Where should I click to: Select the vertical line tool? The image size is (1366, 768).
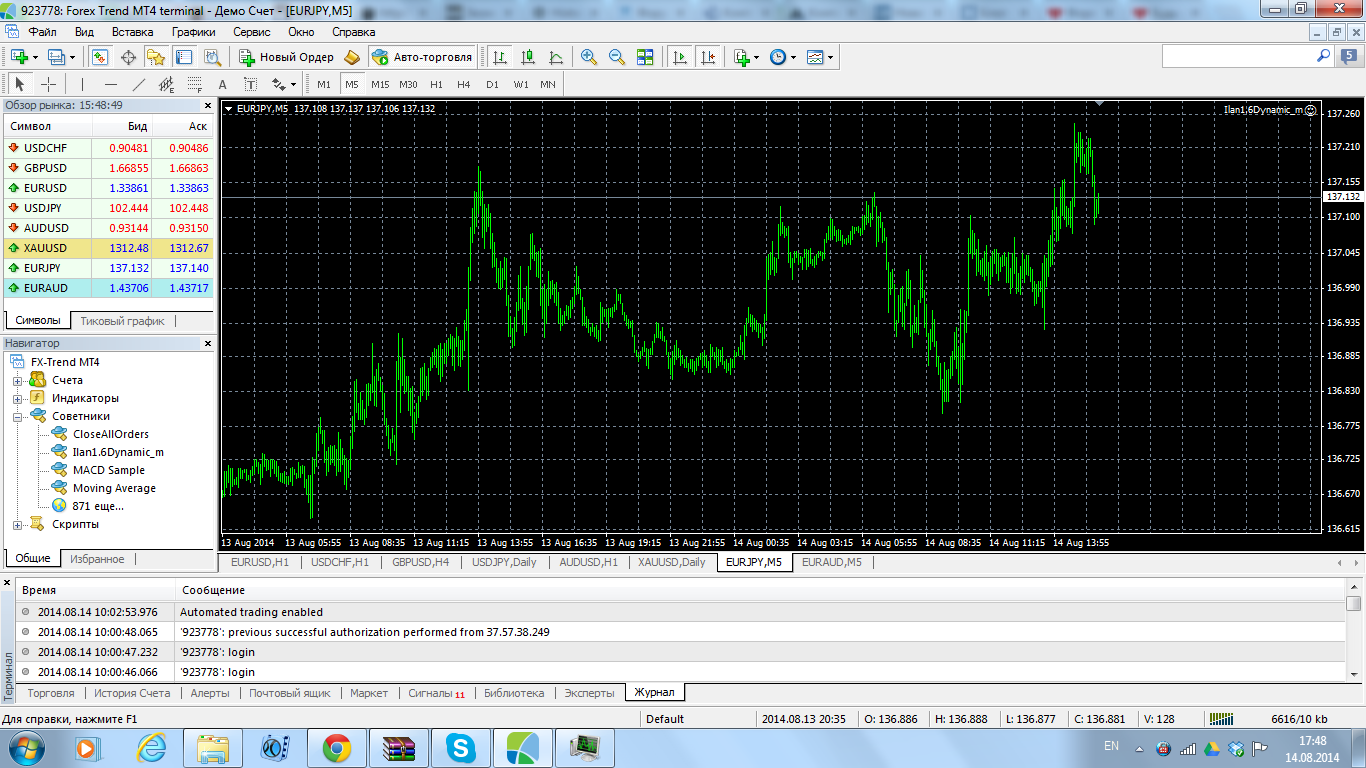[x=82, y=84]
